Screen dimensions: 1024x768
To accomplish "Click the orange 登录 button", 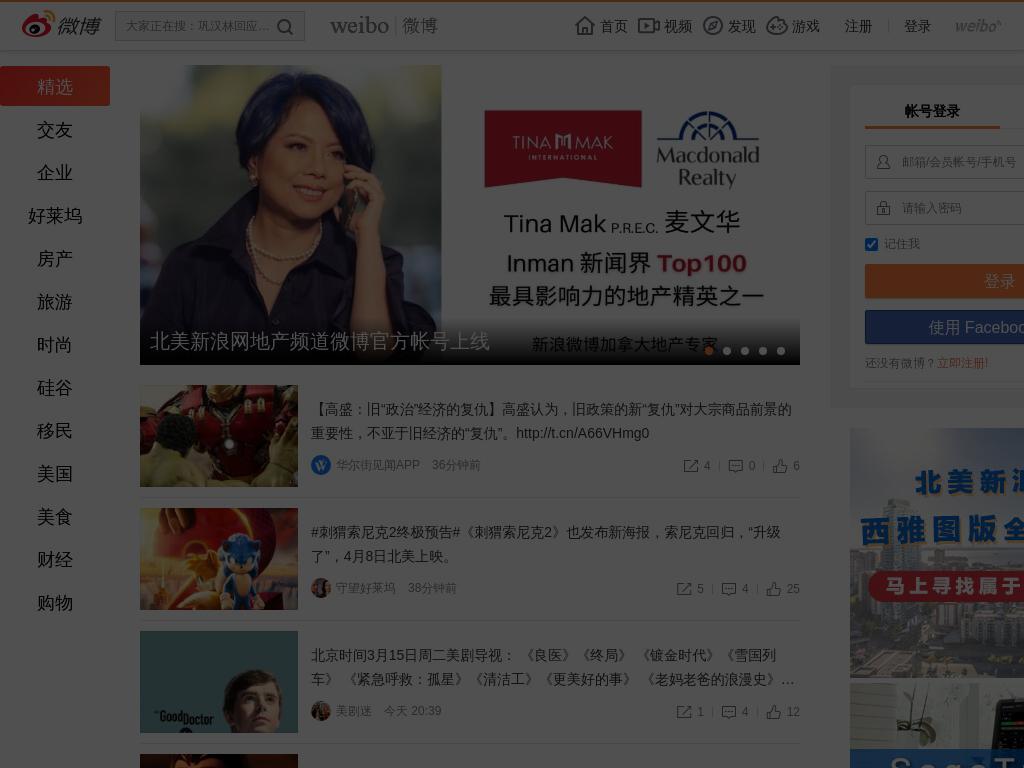I will coord(944,281).
